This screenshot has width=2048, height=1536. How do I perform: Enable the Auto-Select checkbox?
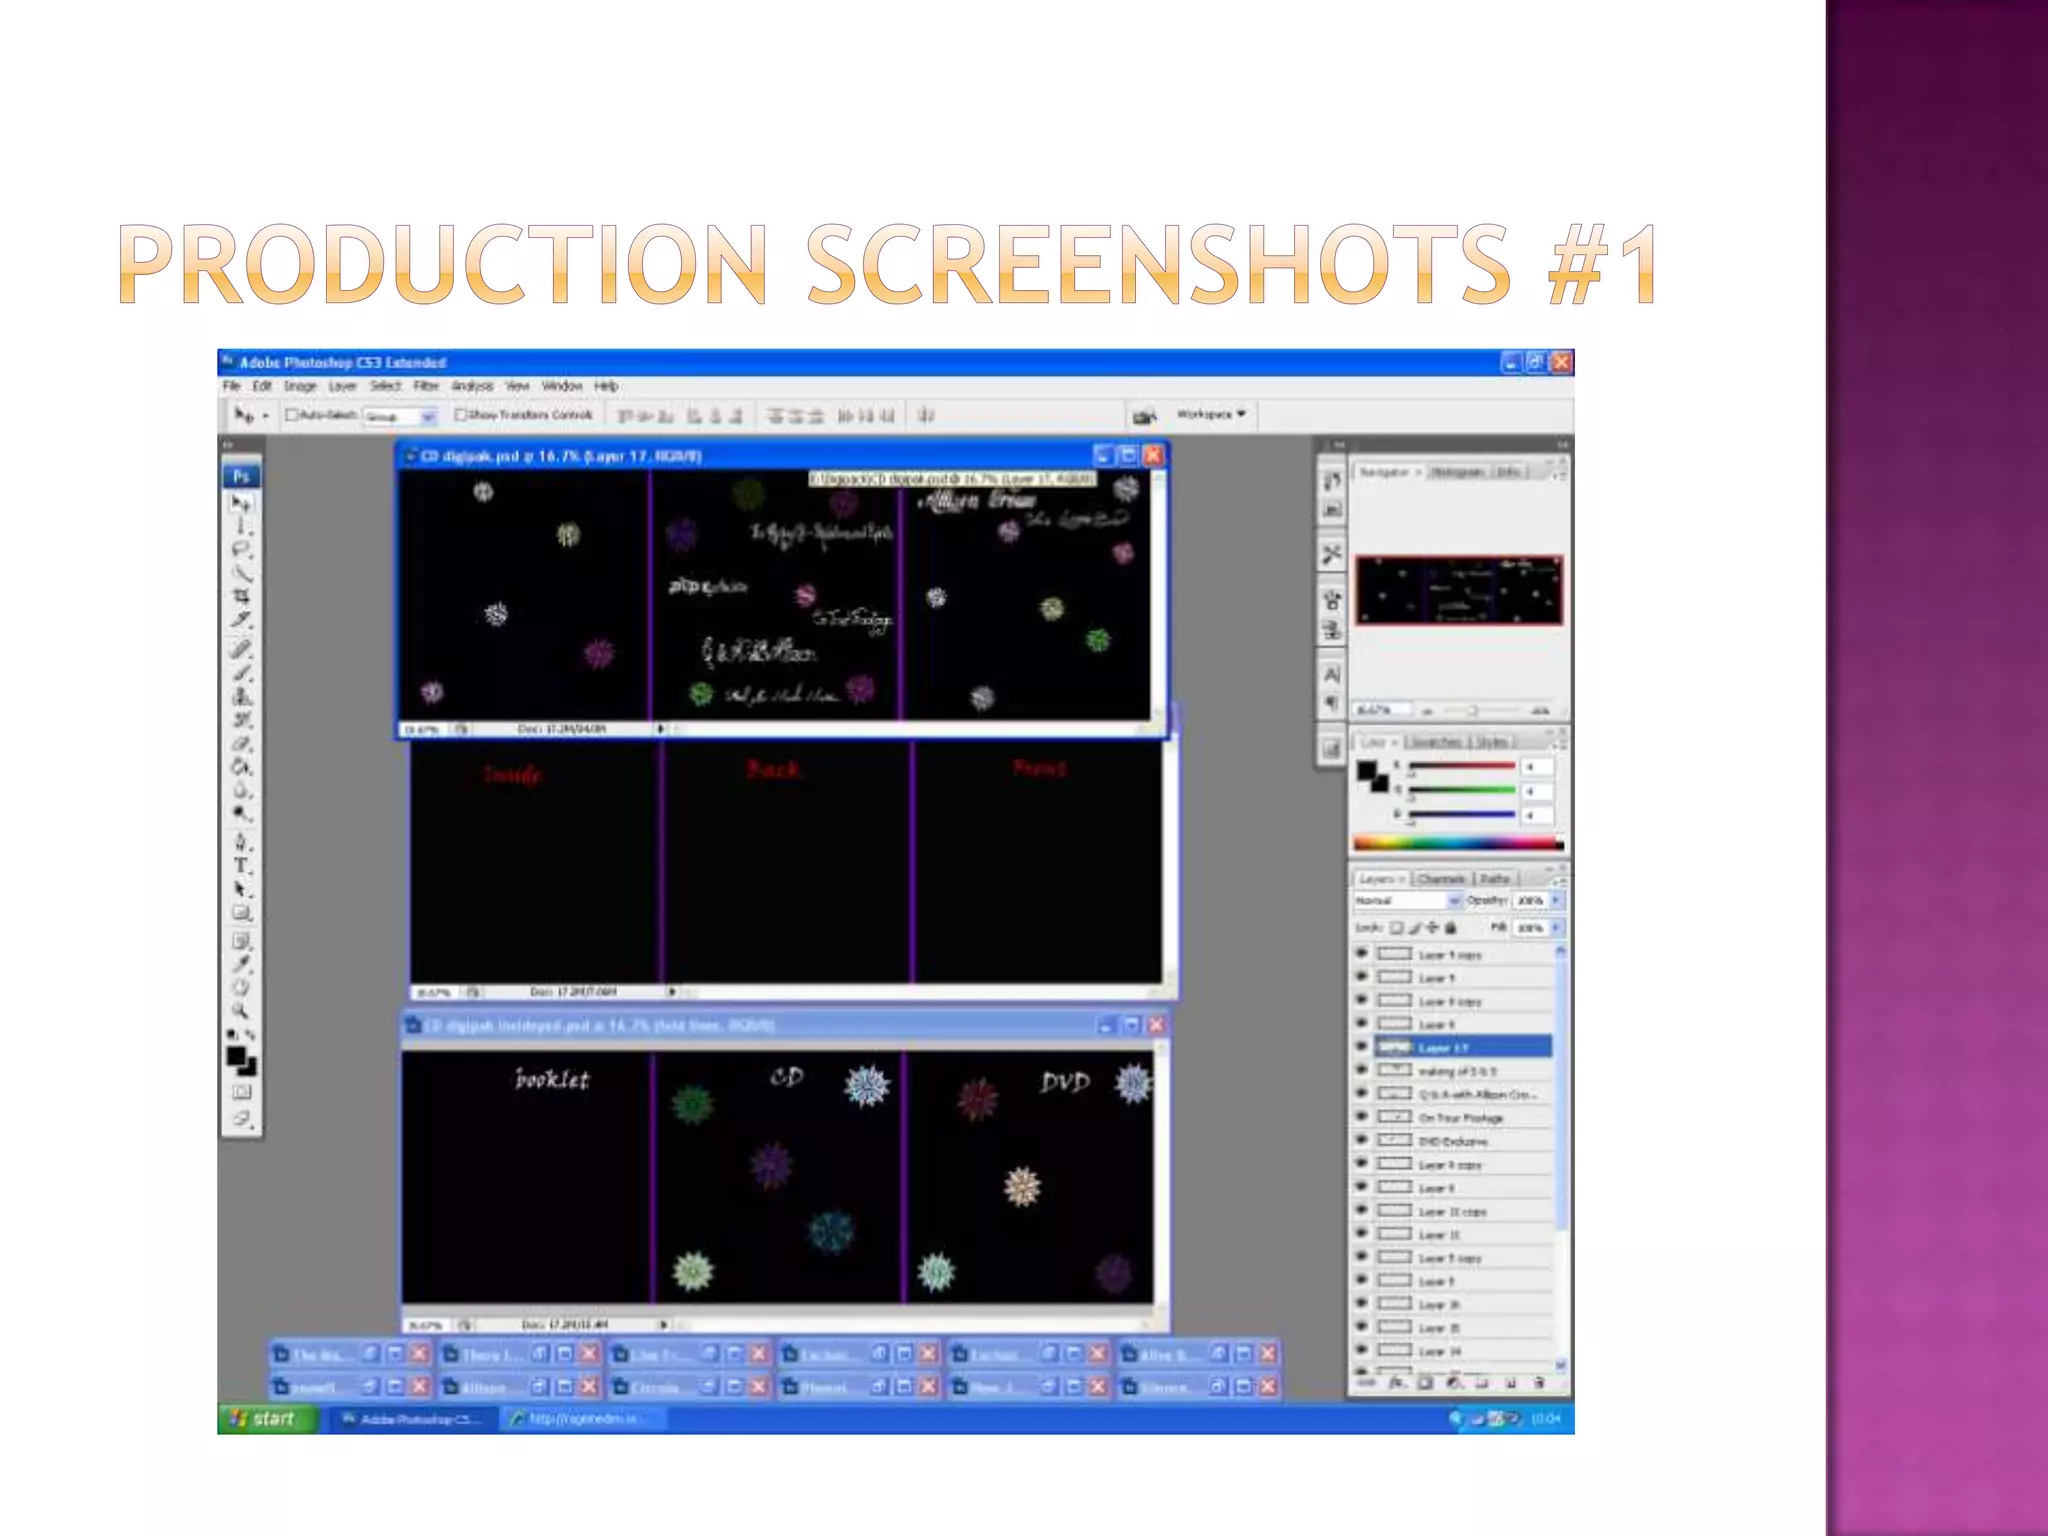292,415
